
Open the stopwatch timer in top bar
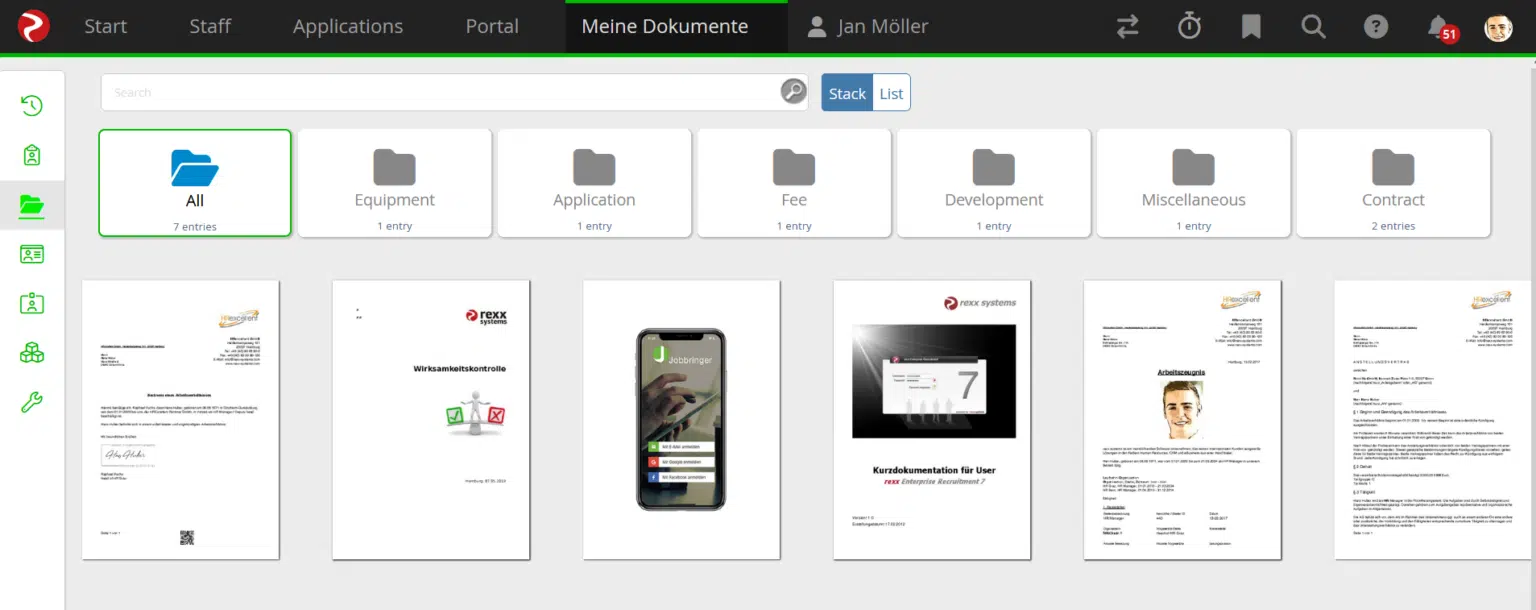[1189, 27]
